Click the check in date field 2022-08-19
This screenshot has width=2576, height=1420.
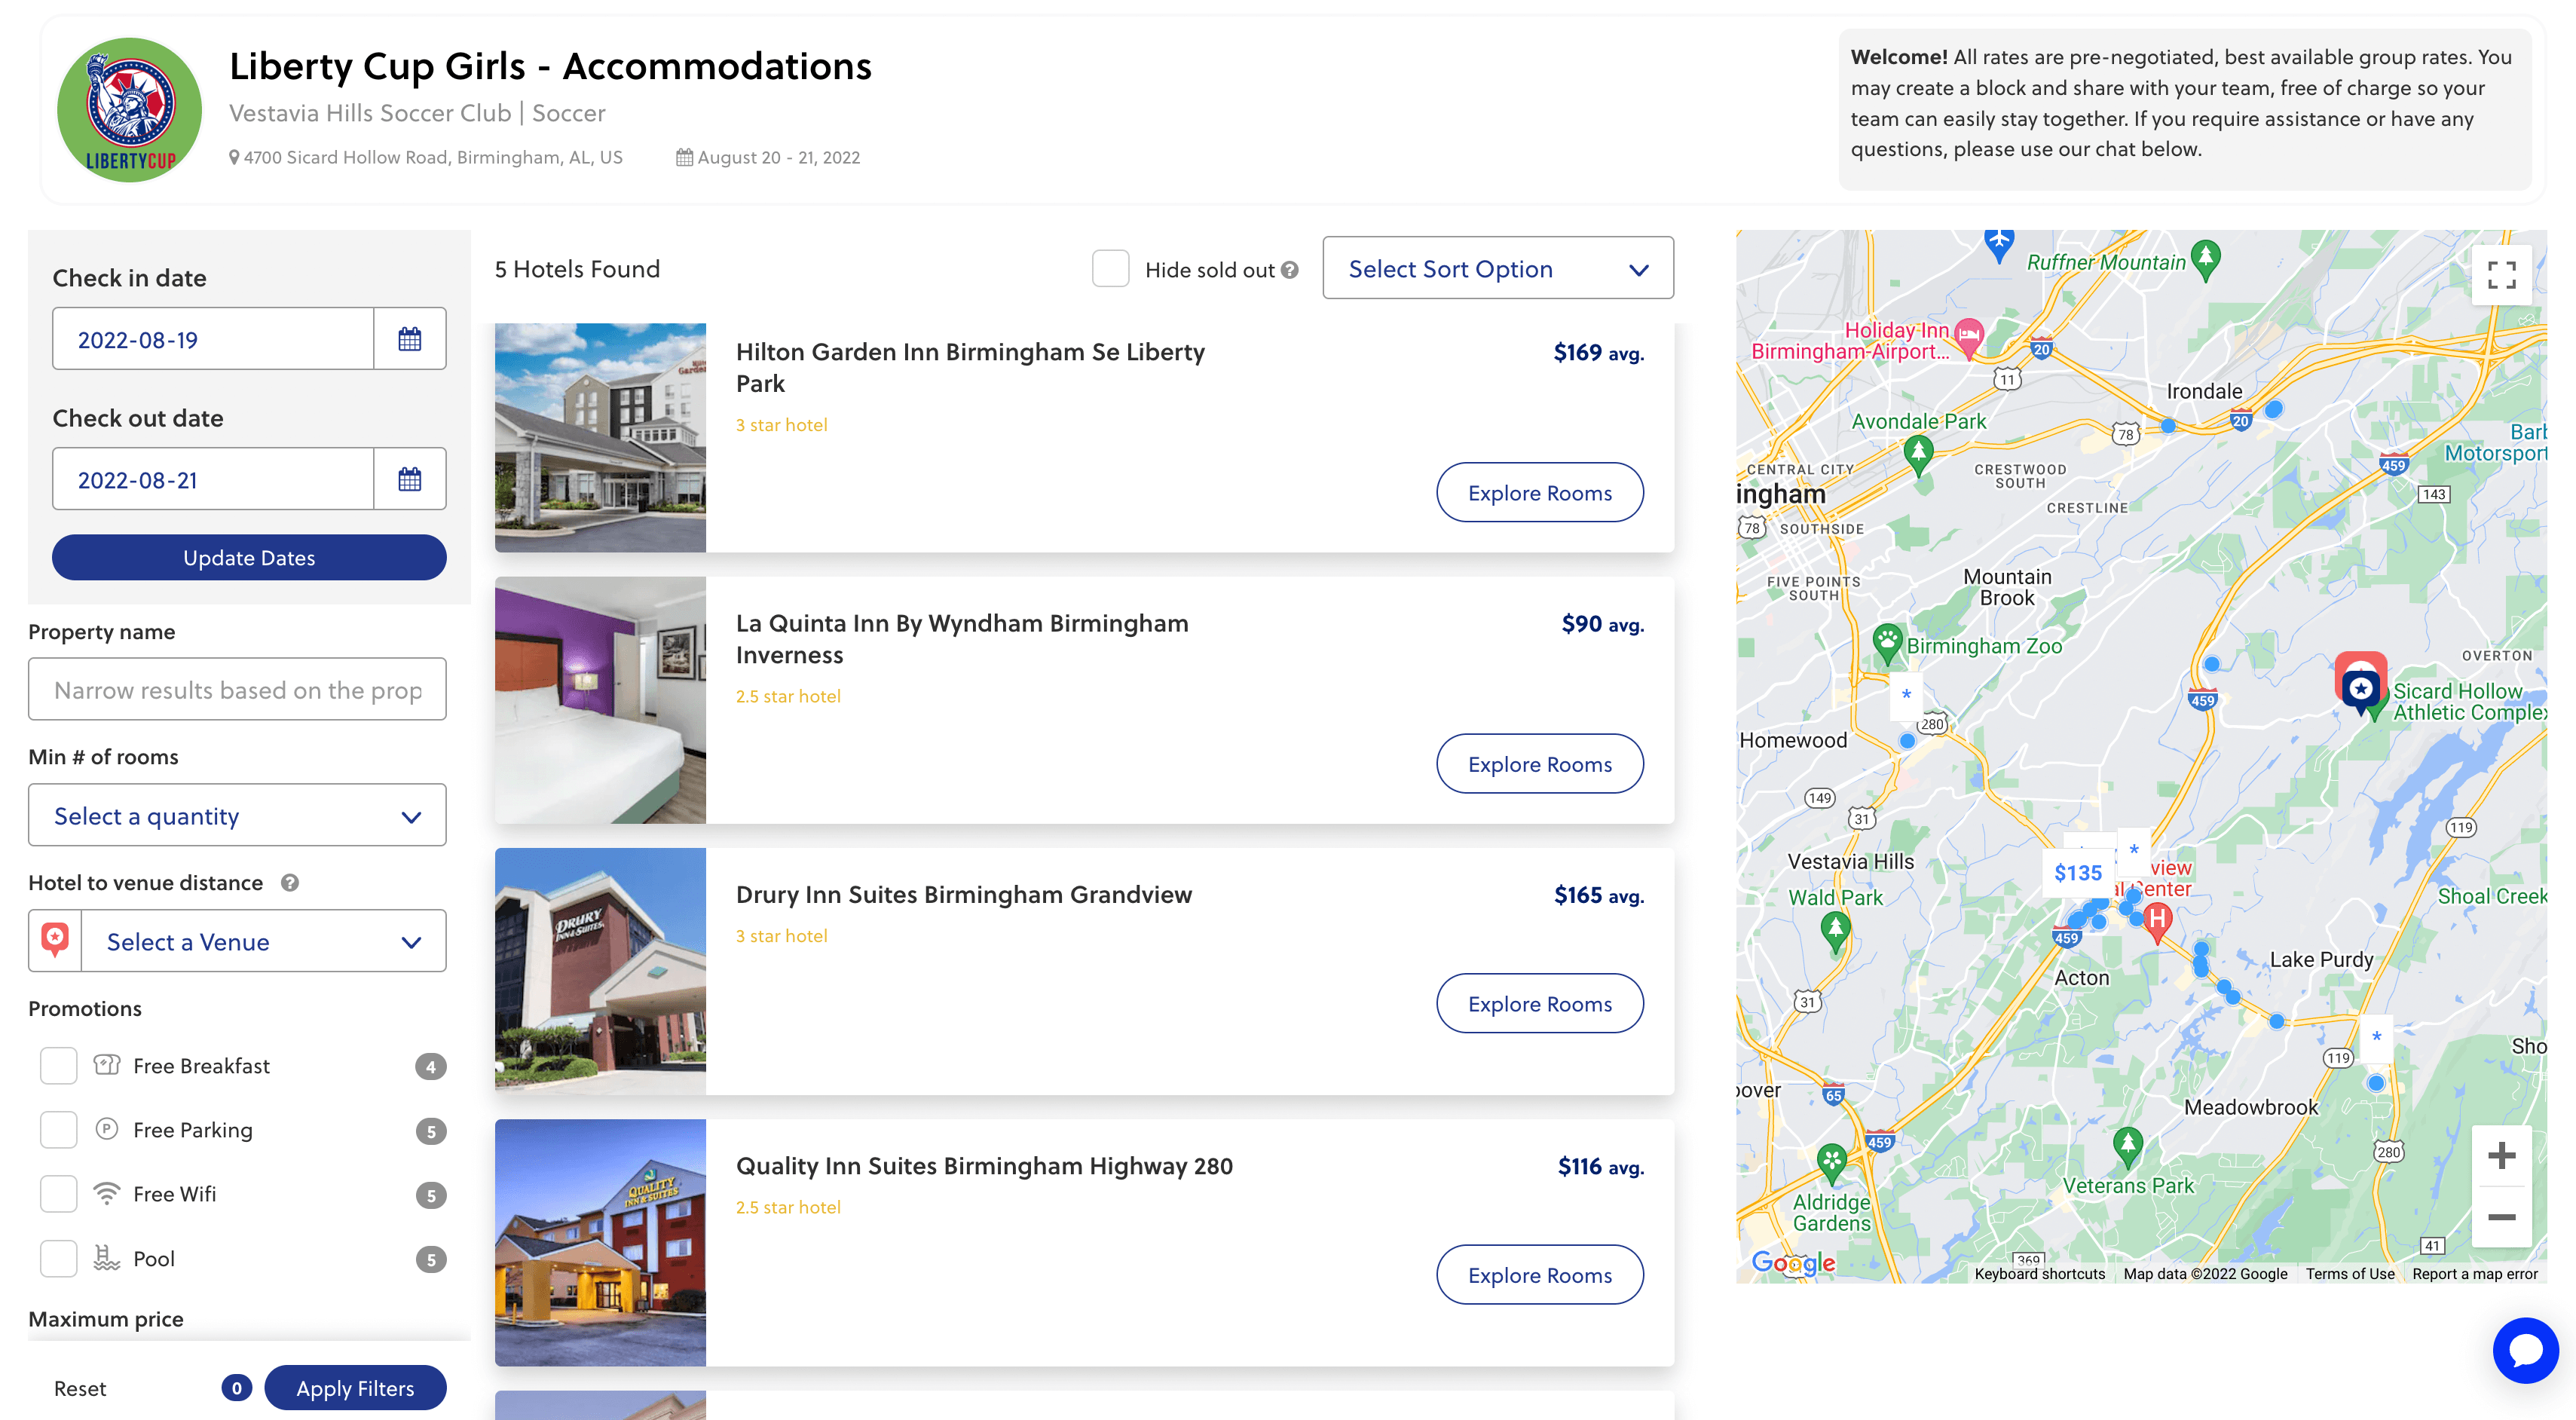pyautogui.click(x=213, y=339)
